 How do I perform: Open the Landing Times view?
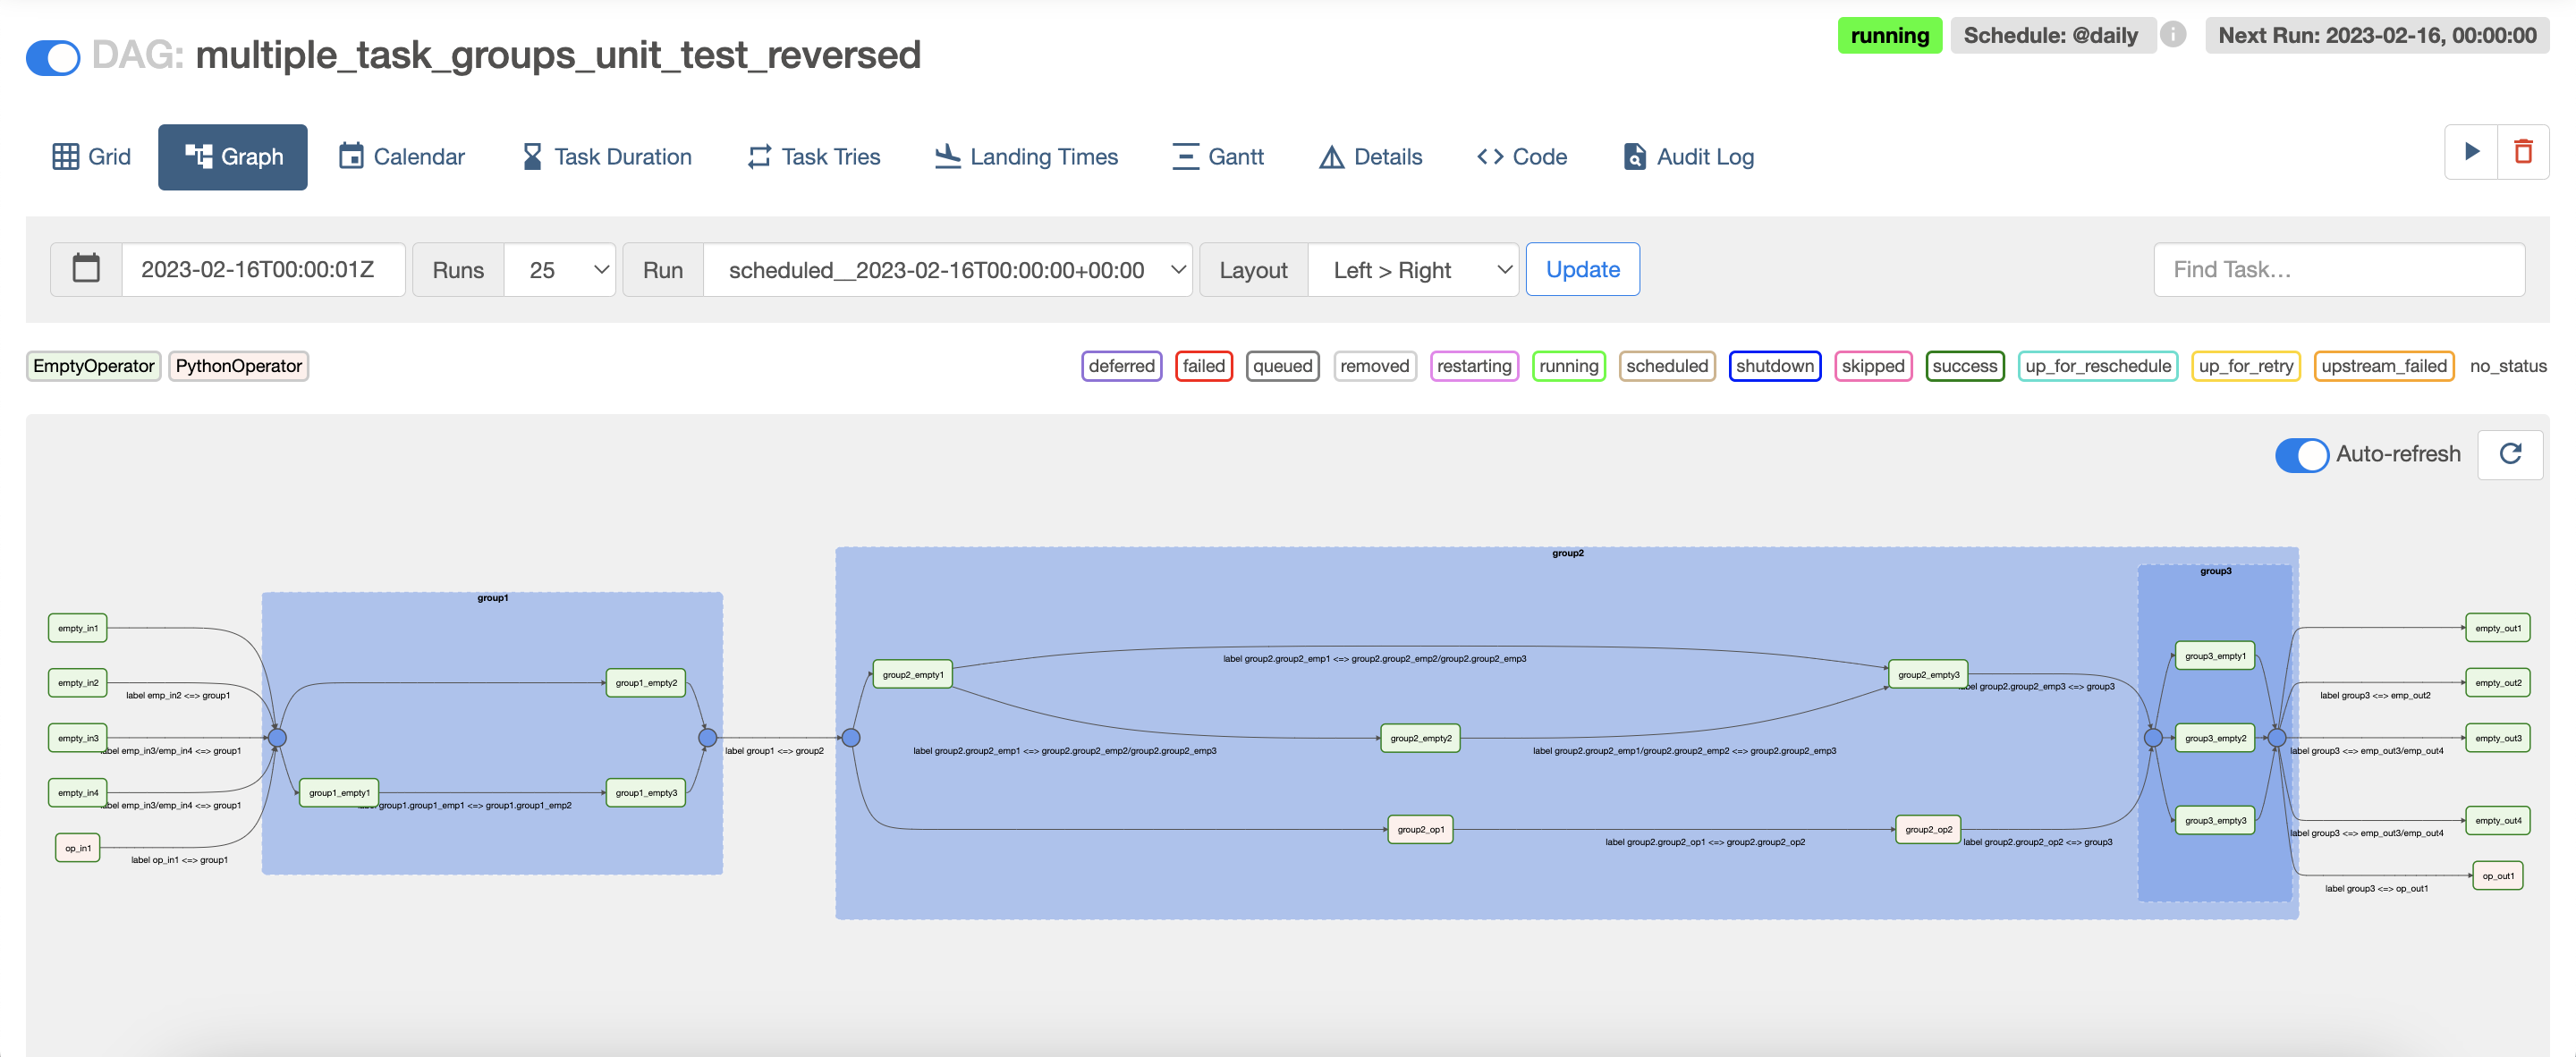pyautogui.click(x=1025, y=157)
